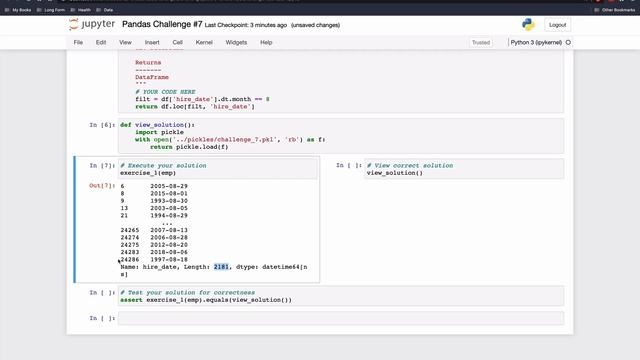Click the output row 24275 2012-08-20

point(154,245)
